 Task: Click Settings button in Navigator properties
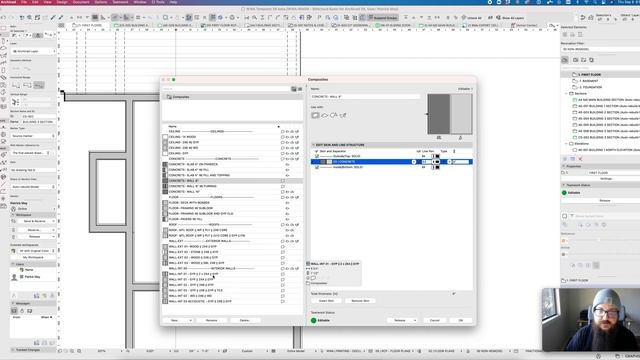click(606, 179)
